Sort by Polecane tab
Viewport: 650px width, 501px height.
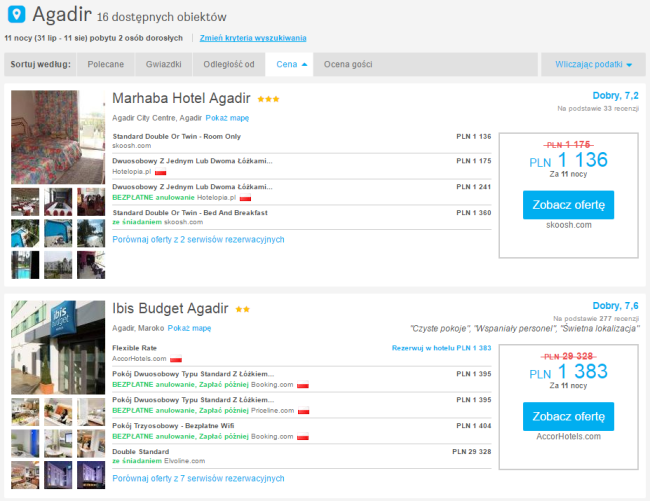click(x=106, y=64)
